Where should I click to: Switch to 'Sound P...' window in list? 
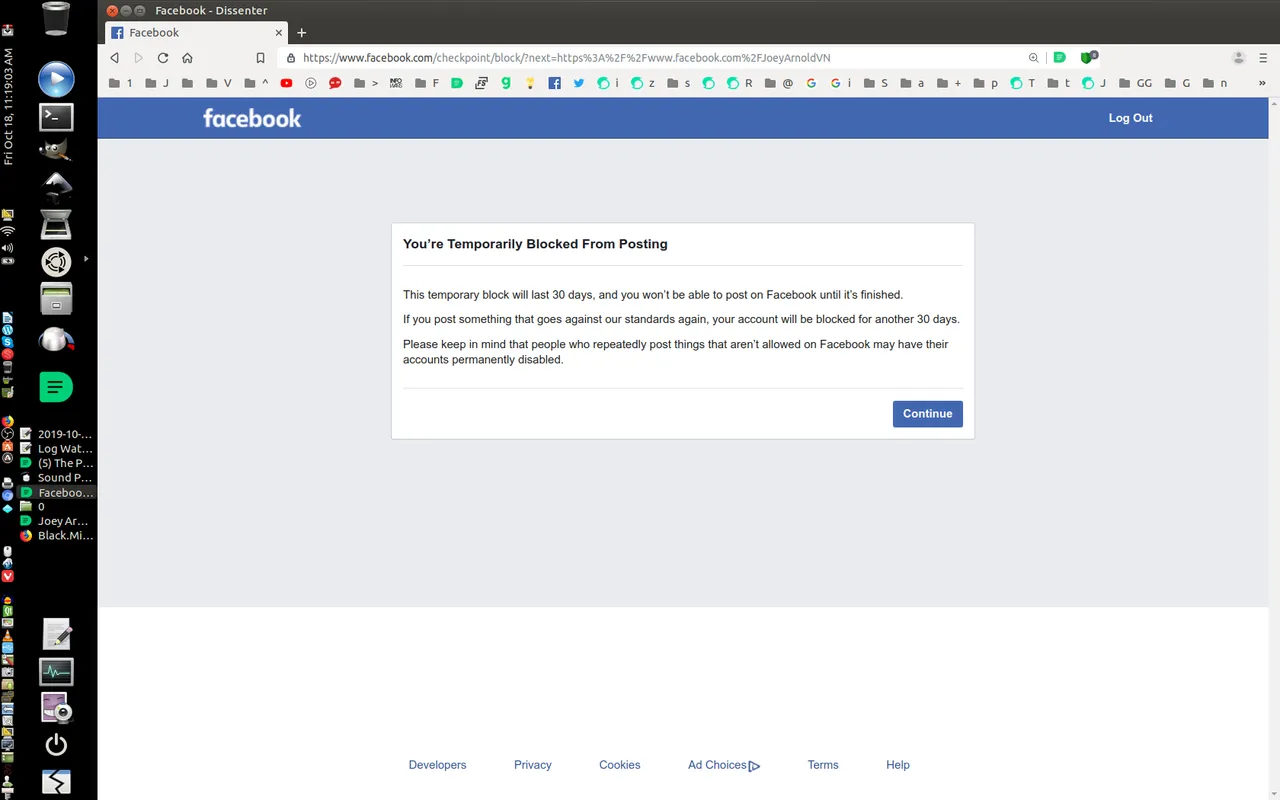(x=58, y=478)
